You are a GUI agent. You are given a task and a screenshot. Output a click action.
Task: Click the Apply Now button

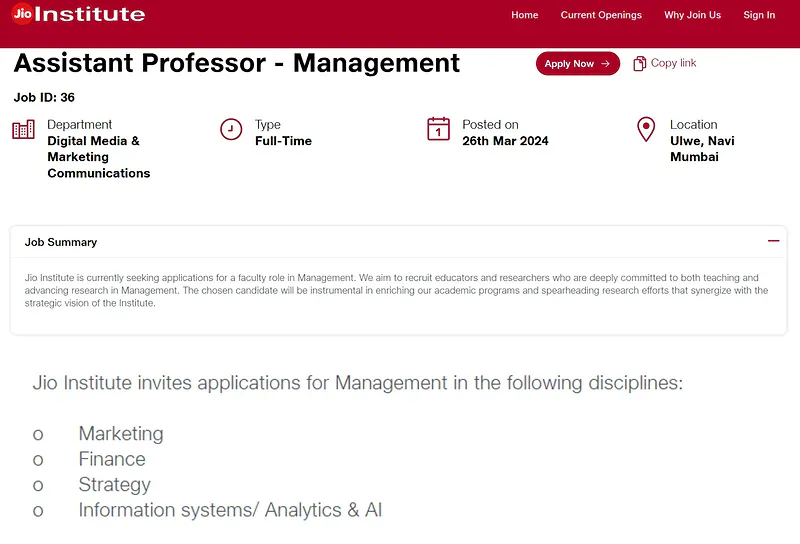pos(578,63)
